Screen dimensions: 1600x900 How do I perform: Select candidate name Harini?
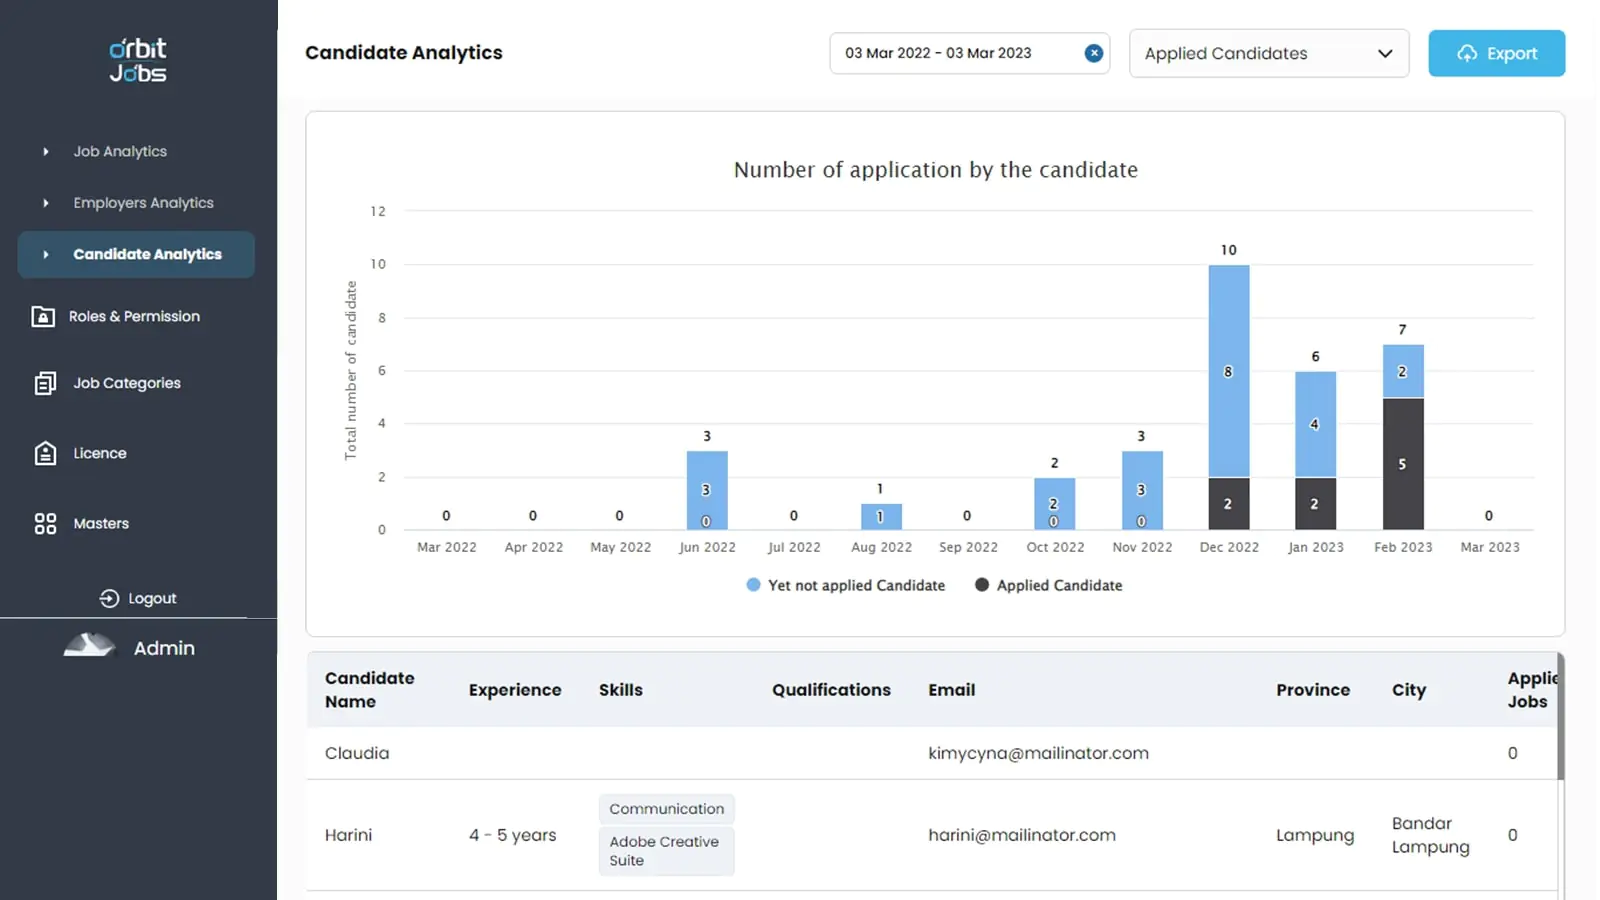click(x=348, y=835)
